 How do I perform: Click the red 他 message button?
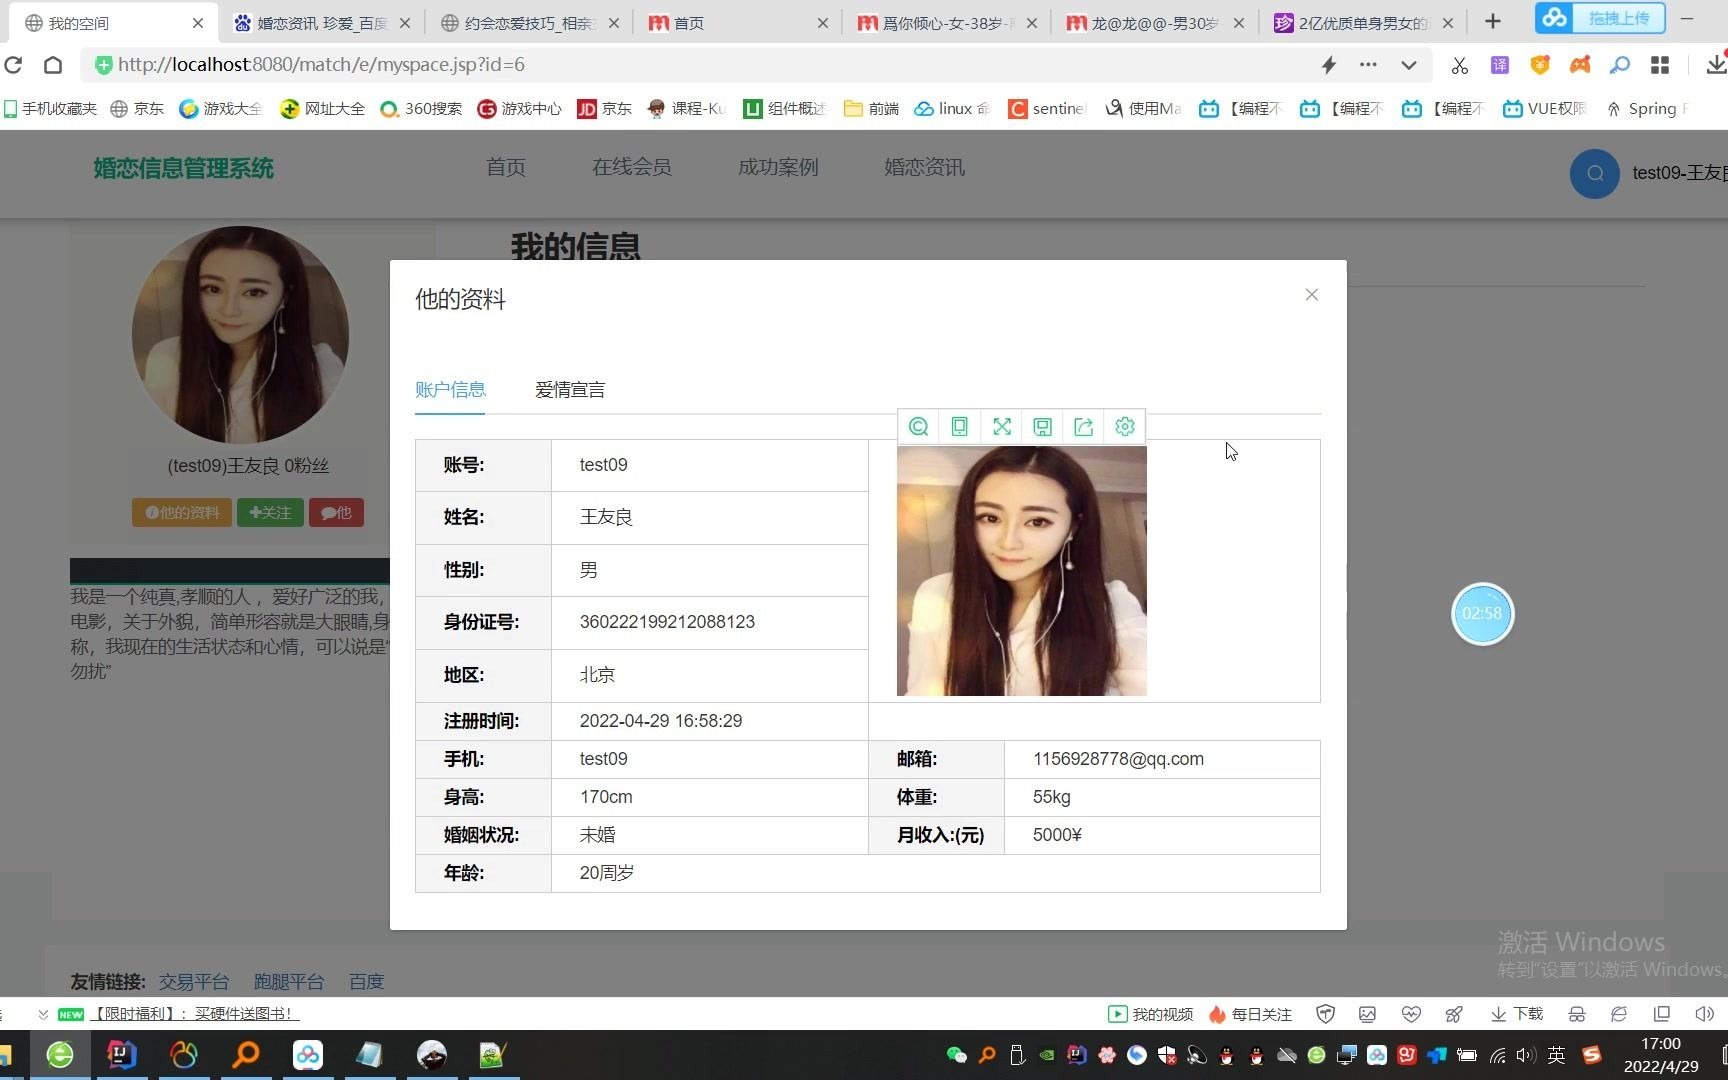click(336, 513)
